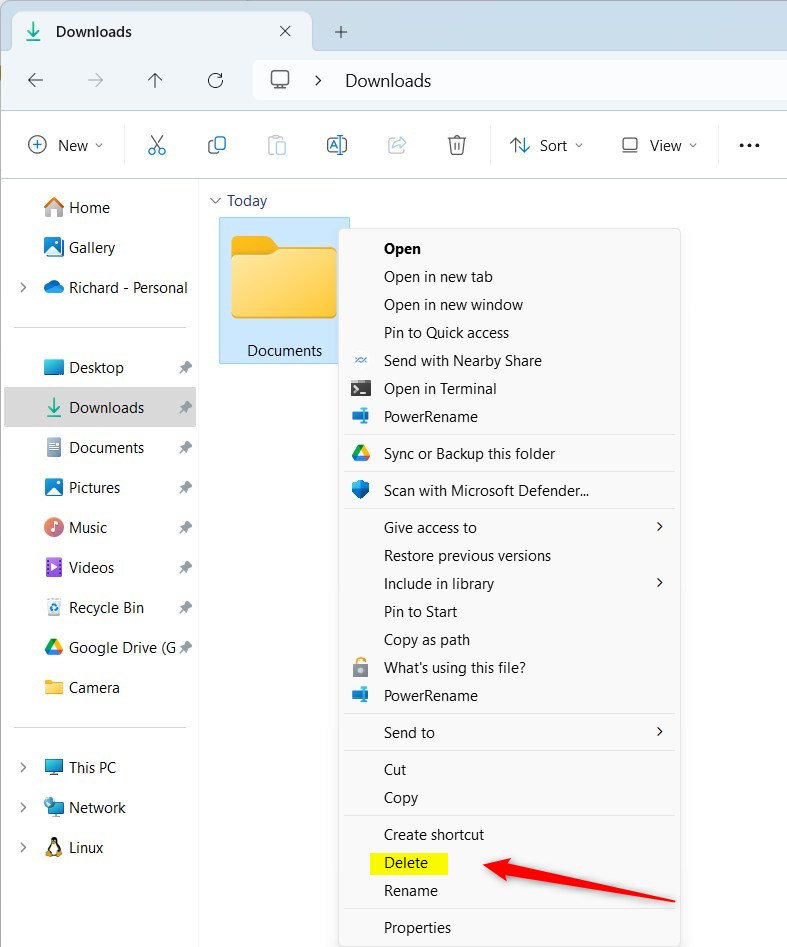Choose Scan with Microsoft Defender option

[x=486, y=491]
